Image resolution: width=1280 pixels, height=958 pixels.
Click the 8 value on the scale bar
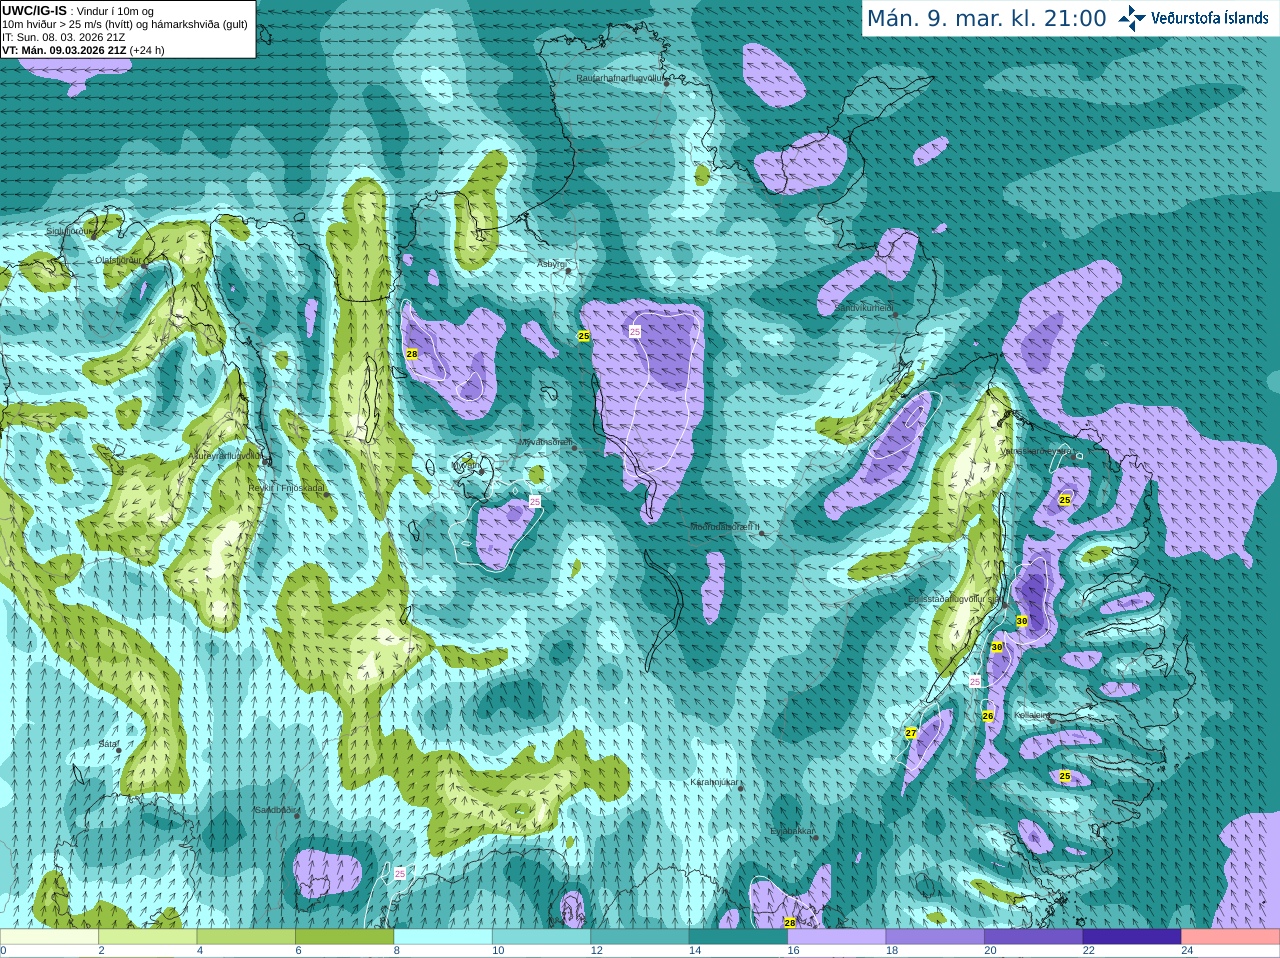[x=397, y=951]
